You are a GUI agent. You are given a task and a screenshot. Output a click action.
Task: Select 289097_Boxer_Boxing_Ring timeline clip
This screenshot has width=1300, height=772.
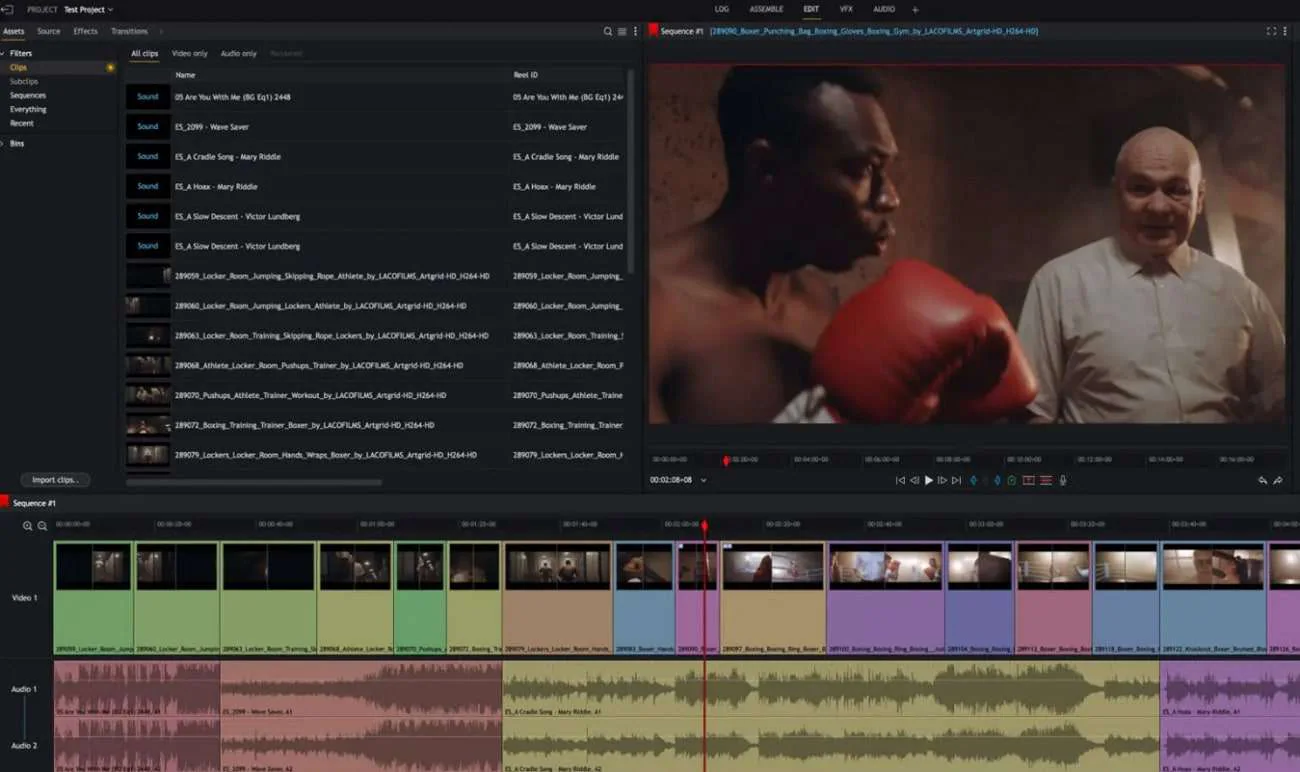point(773,598)
